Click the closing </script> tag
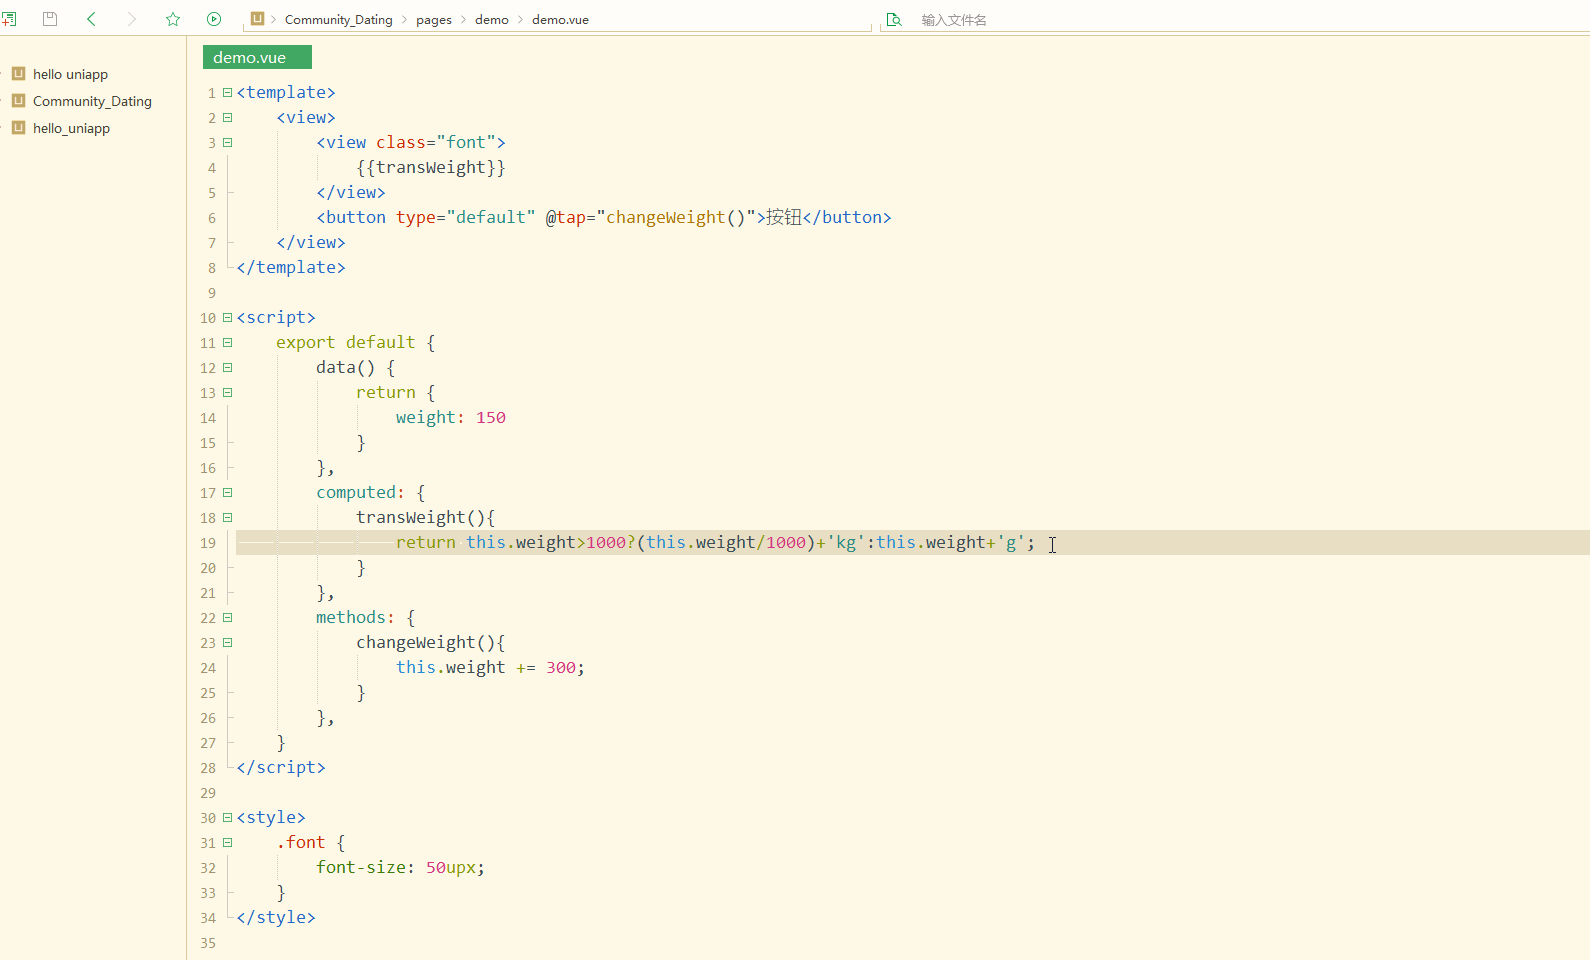Screen dimensions: 1590x960 click(281, 767)
